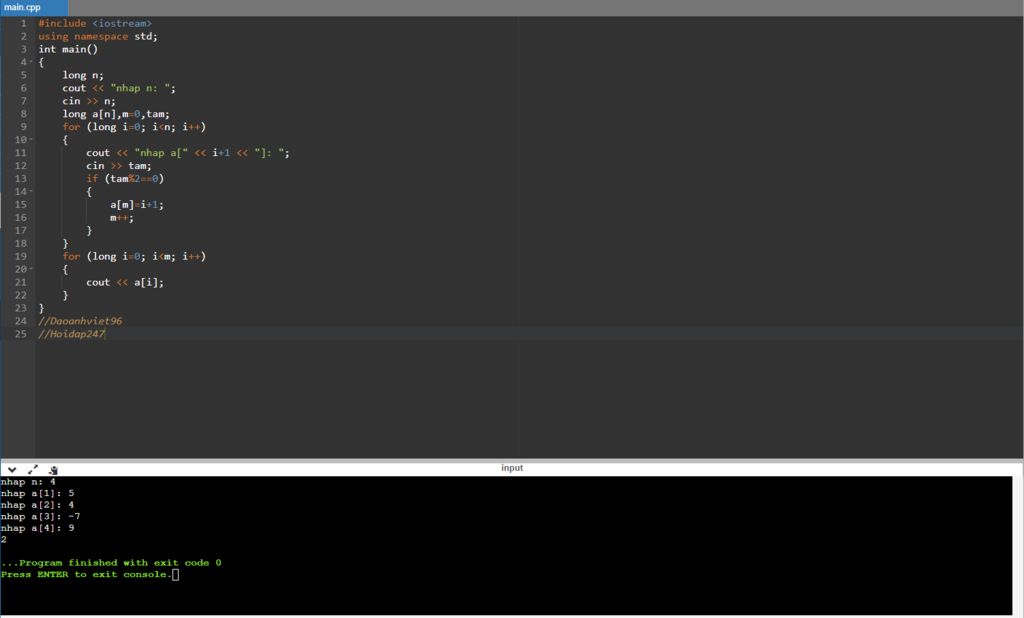Expand the console to full screen

pos(33,469)
